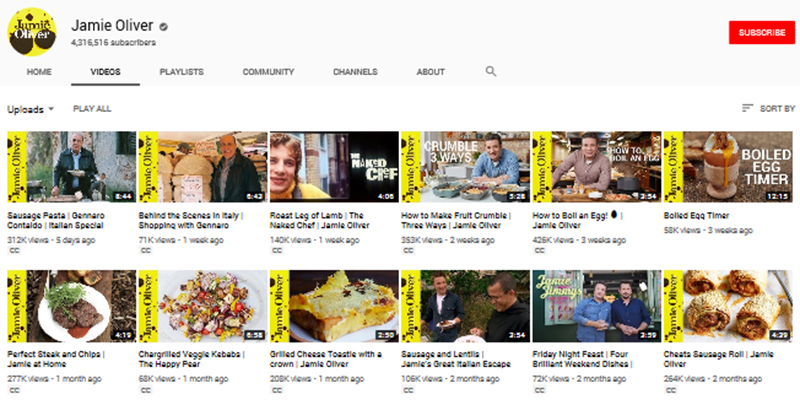The width and height of the screenshot is (800, 405).
Task: Click the 4,316,516 subscribers count
Action: [113, 42]
